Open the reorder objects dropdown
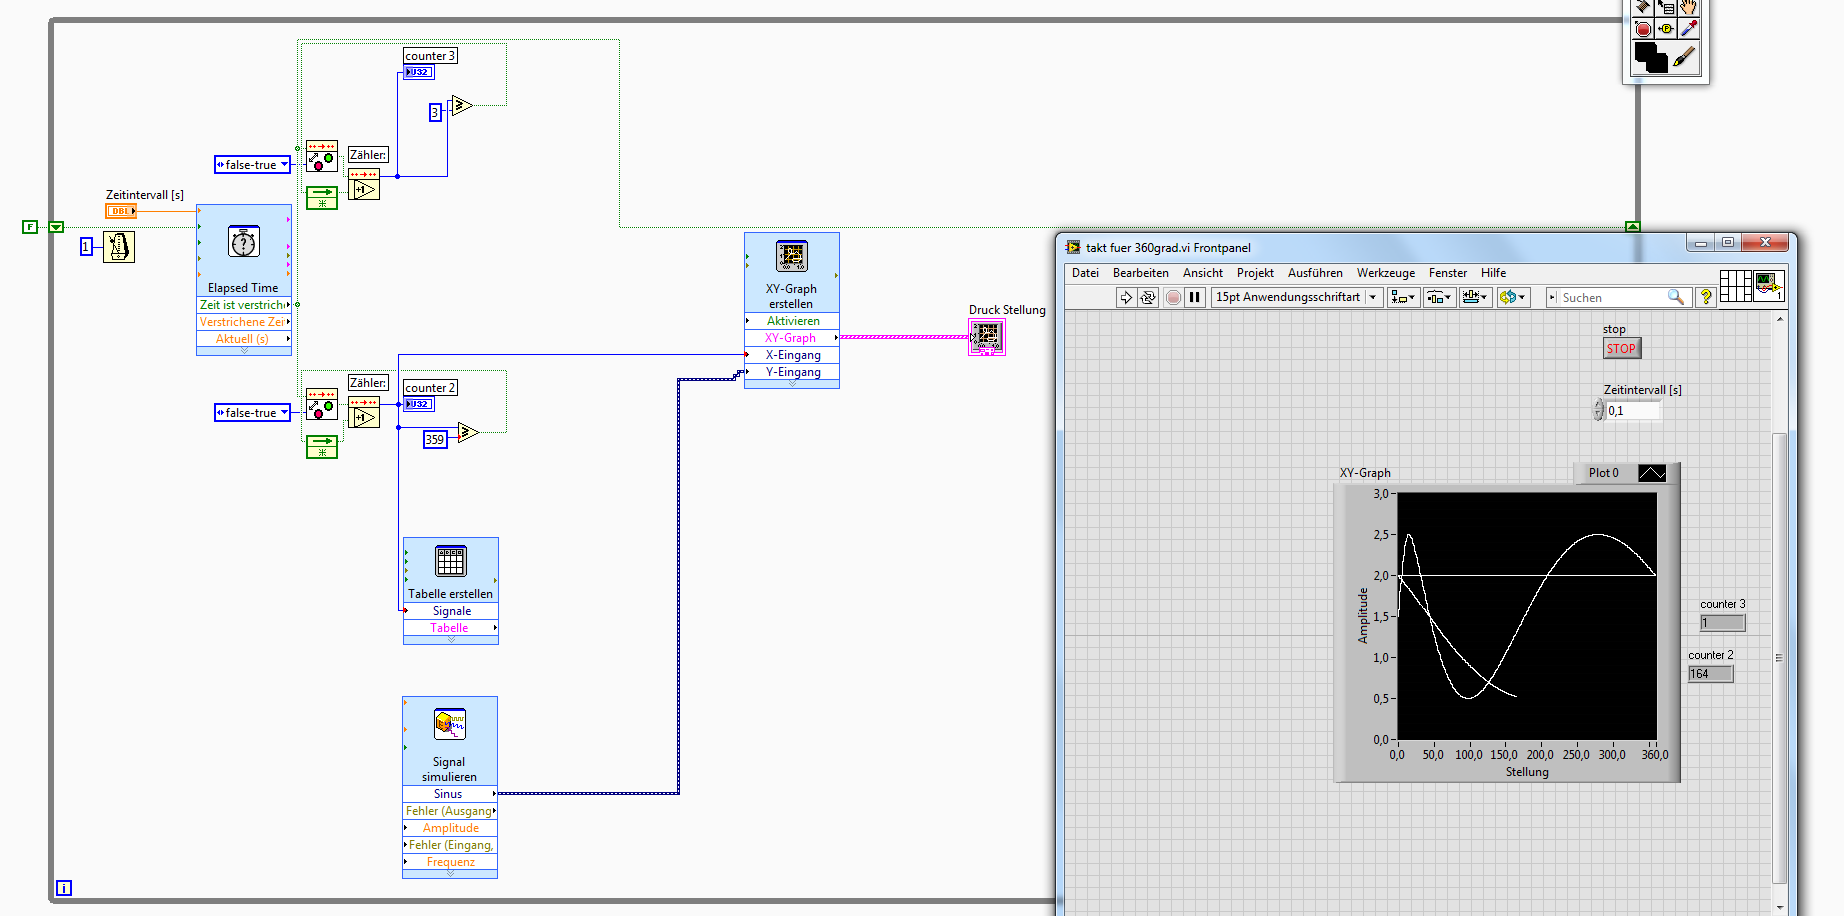 (1512, 297)
